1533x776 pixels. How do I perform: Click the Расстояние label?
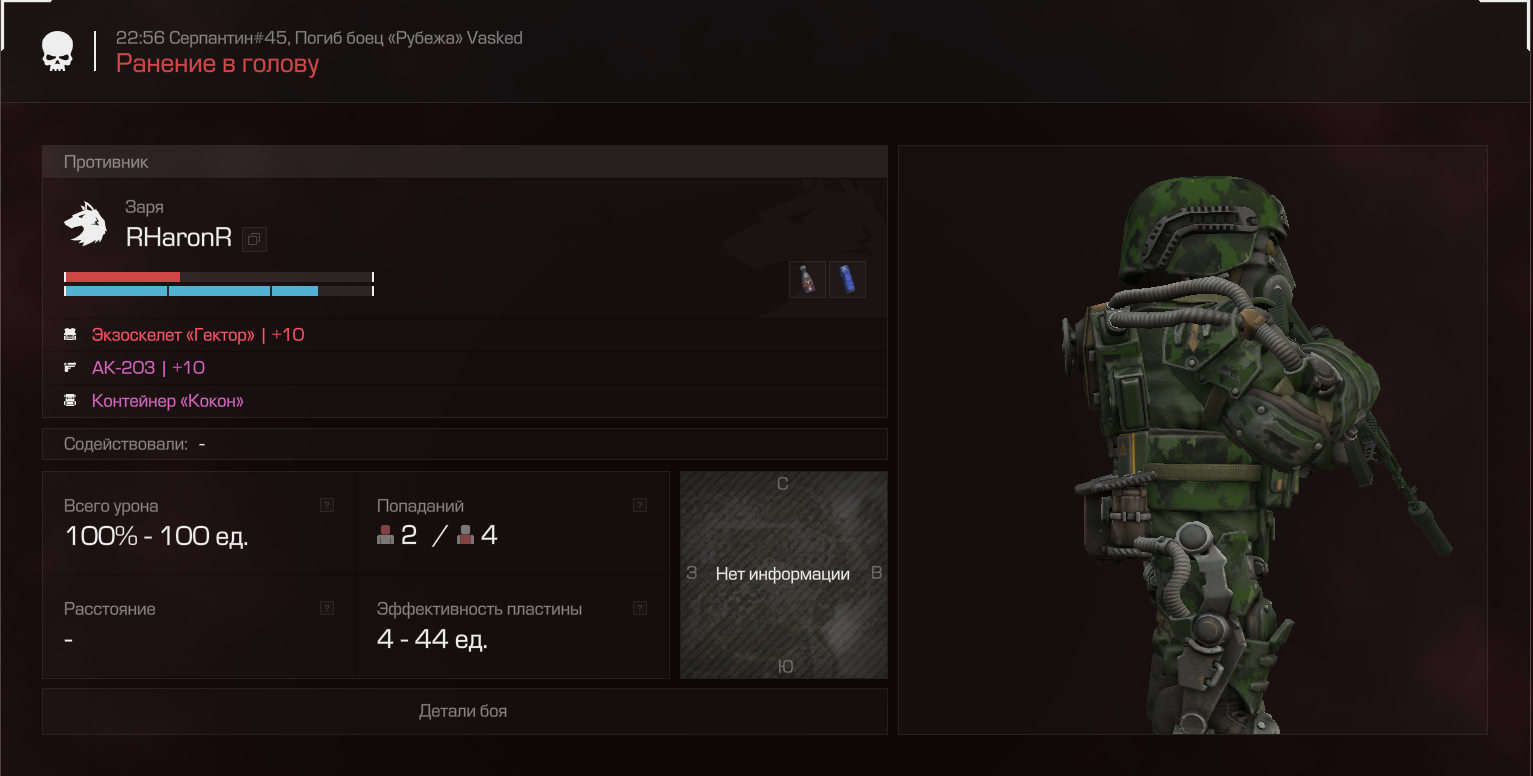pos(110,609)
